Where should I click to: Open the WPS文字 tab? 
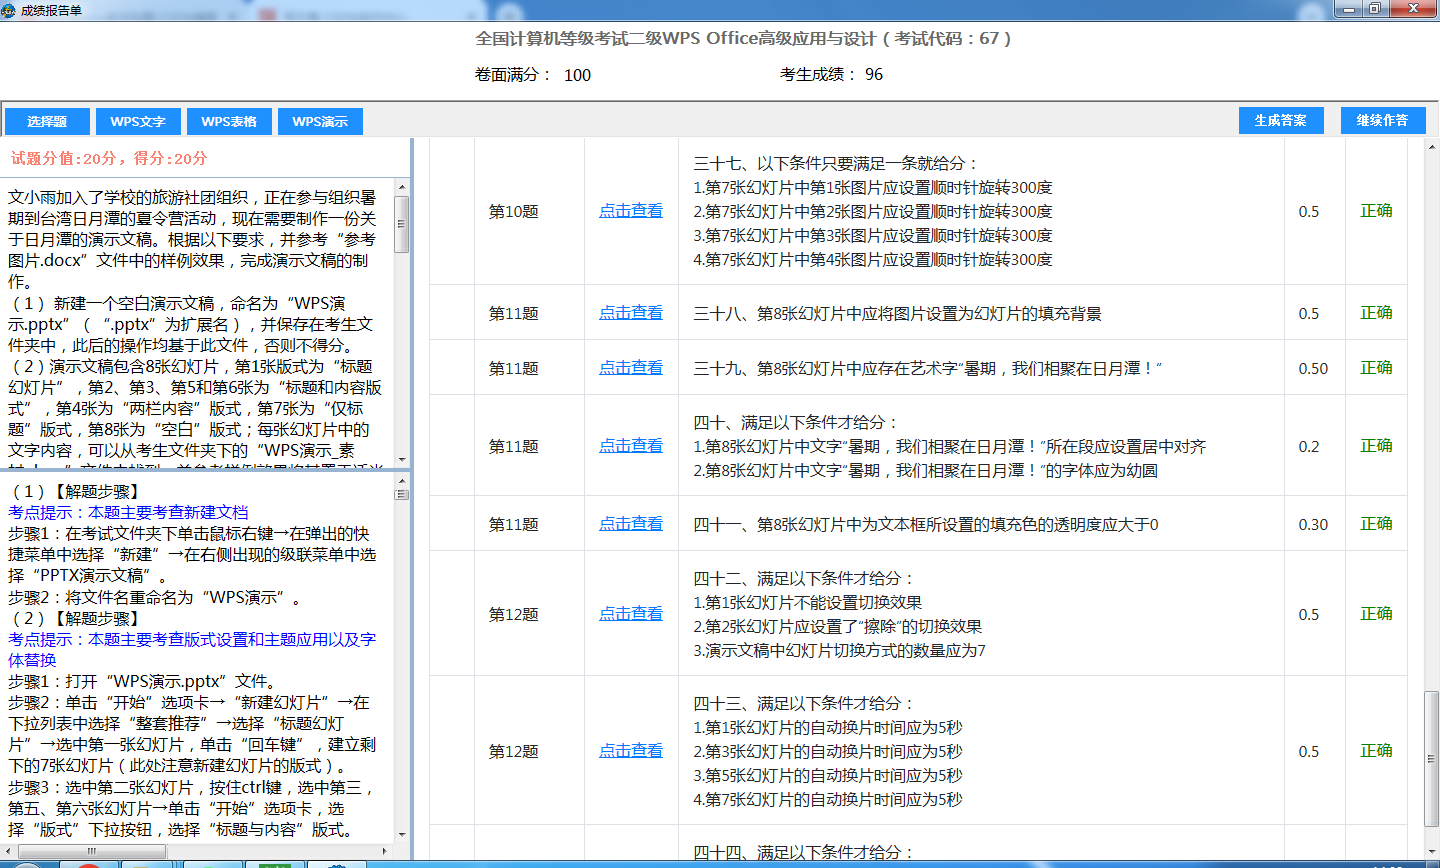[x=138, y=121]
